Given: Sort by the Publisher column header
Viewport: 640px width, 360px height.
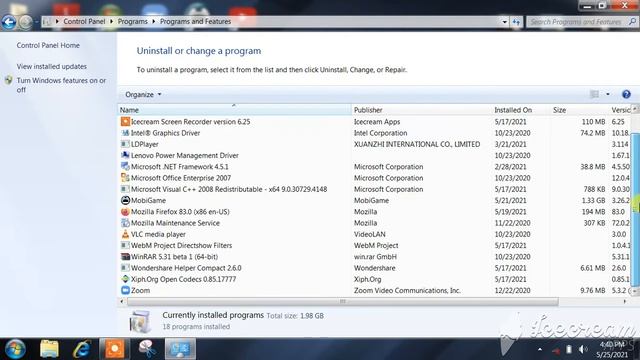Looking at the screenshot, I should [x=422, y=110].
